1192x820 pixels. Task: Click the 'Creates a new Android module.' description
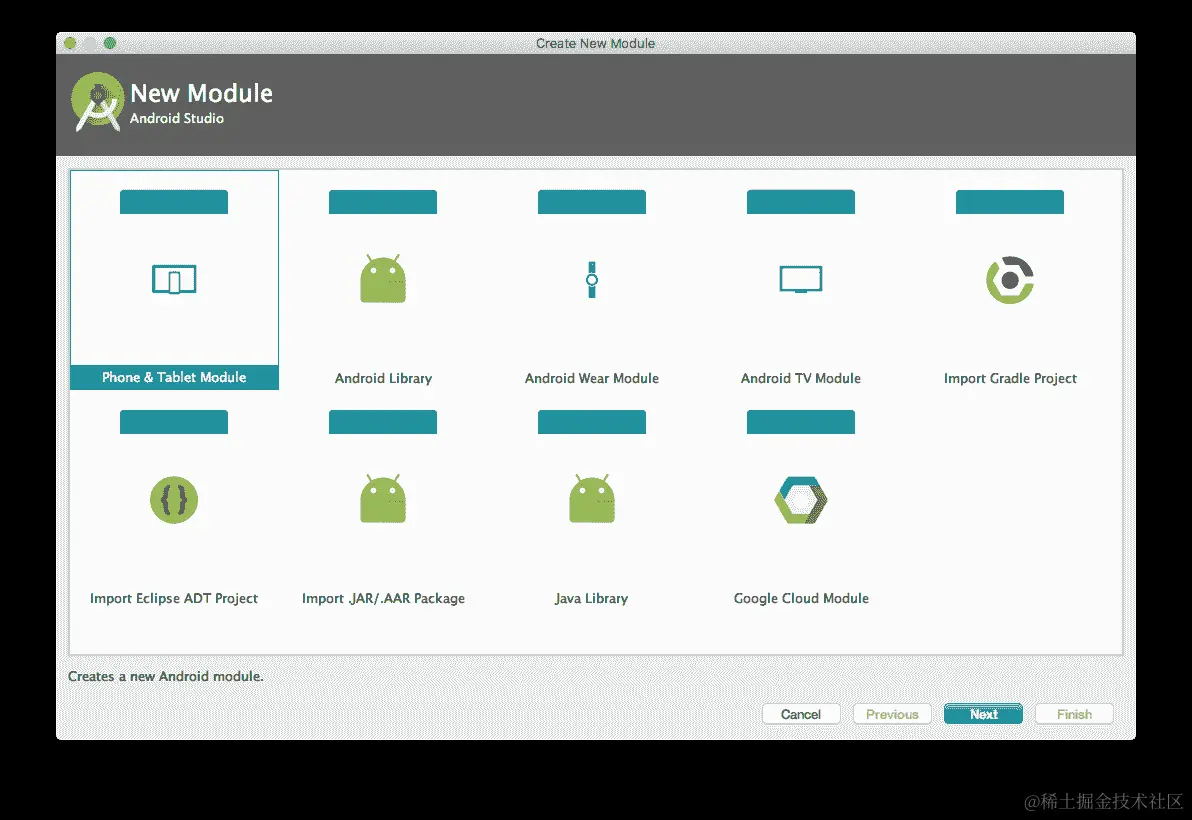(166, 676)
